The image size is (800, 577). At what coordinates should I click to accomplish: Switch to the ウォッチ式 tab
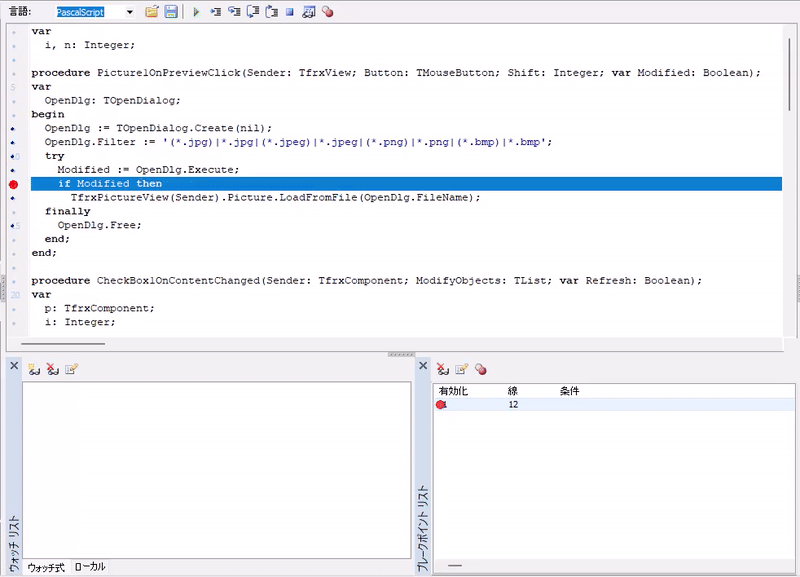point(46,567)
